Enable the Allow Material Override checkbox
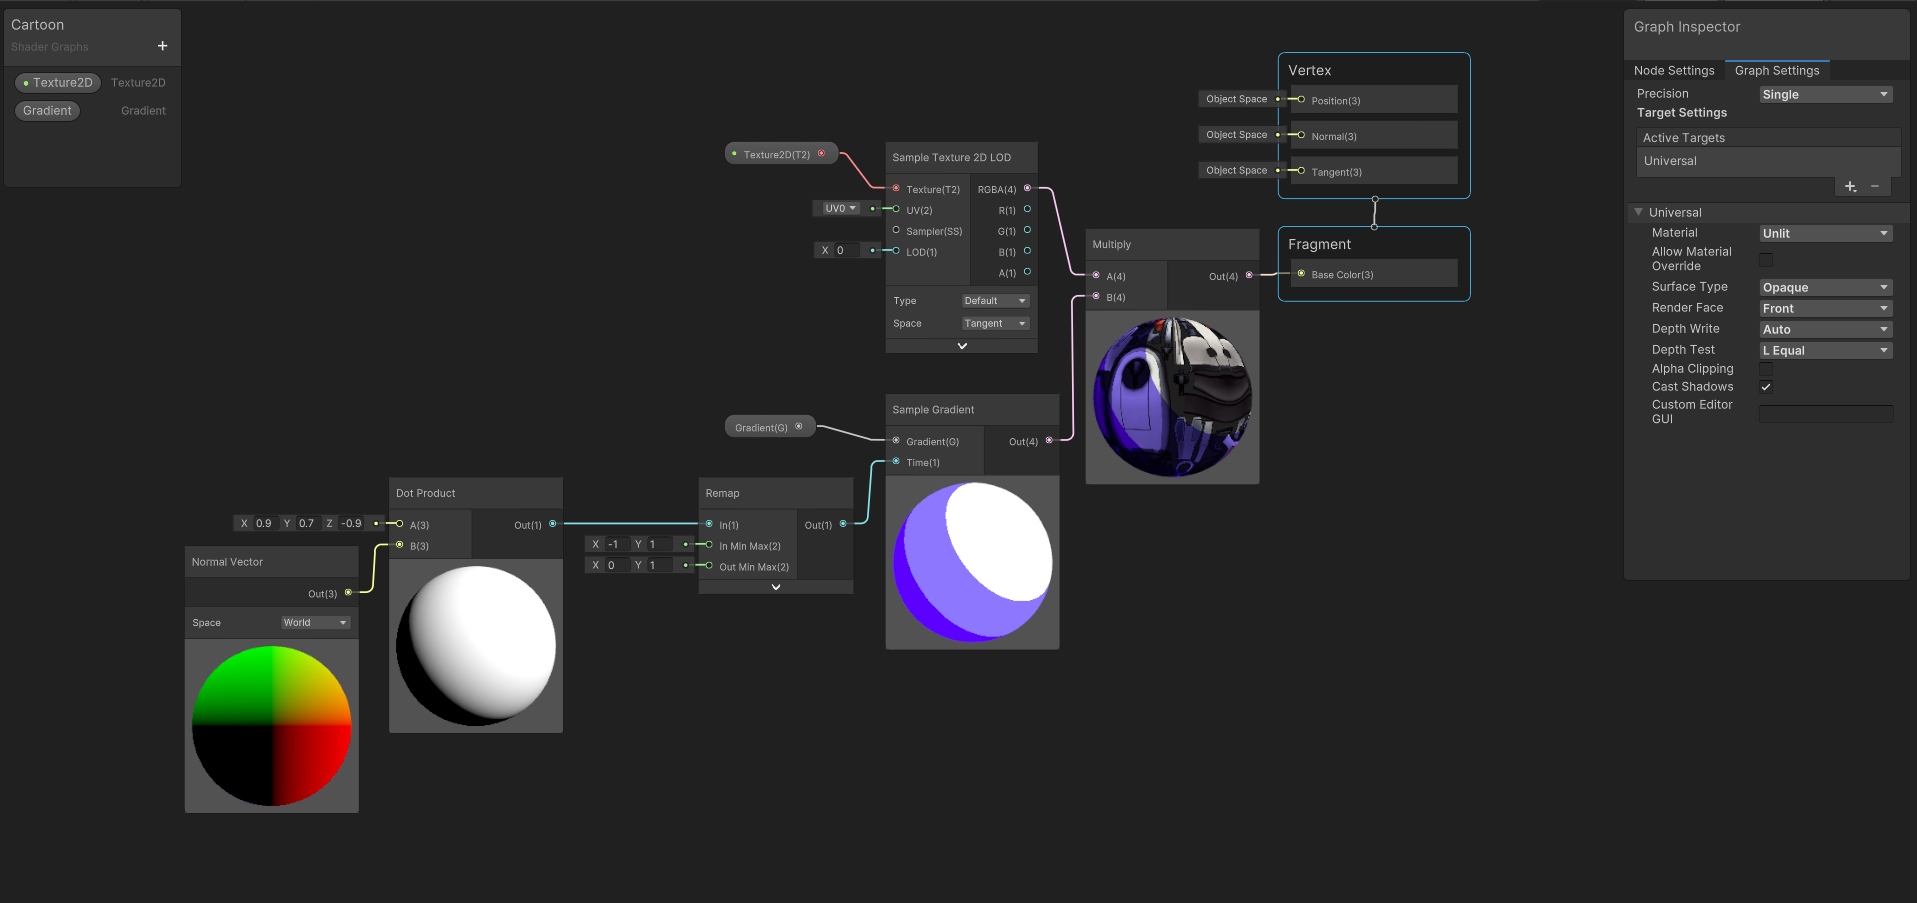Screen dimensions: 1917x903 tap(1766, 259)
